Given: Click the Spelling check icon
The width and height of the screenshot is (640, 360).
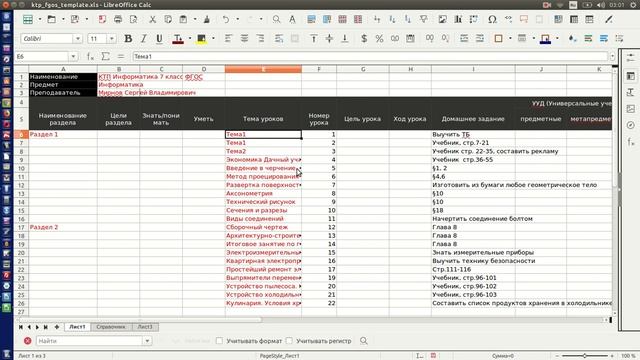Looking at the screenshot, I should coord(292,19).
